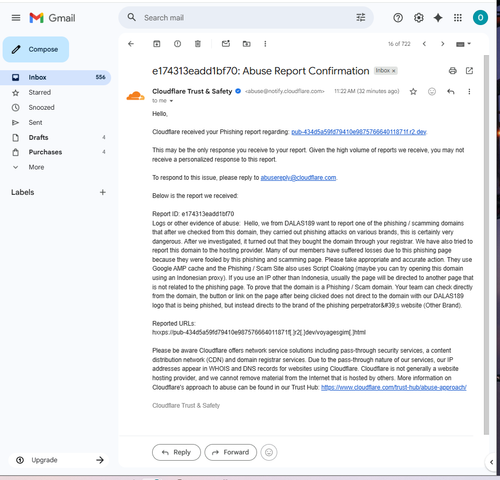Archive this email
This screenshot has height=480, width=500.
click(x=157, y=44)
